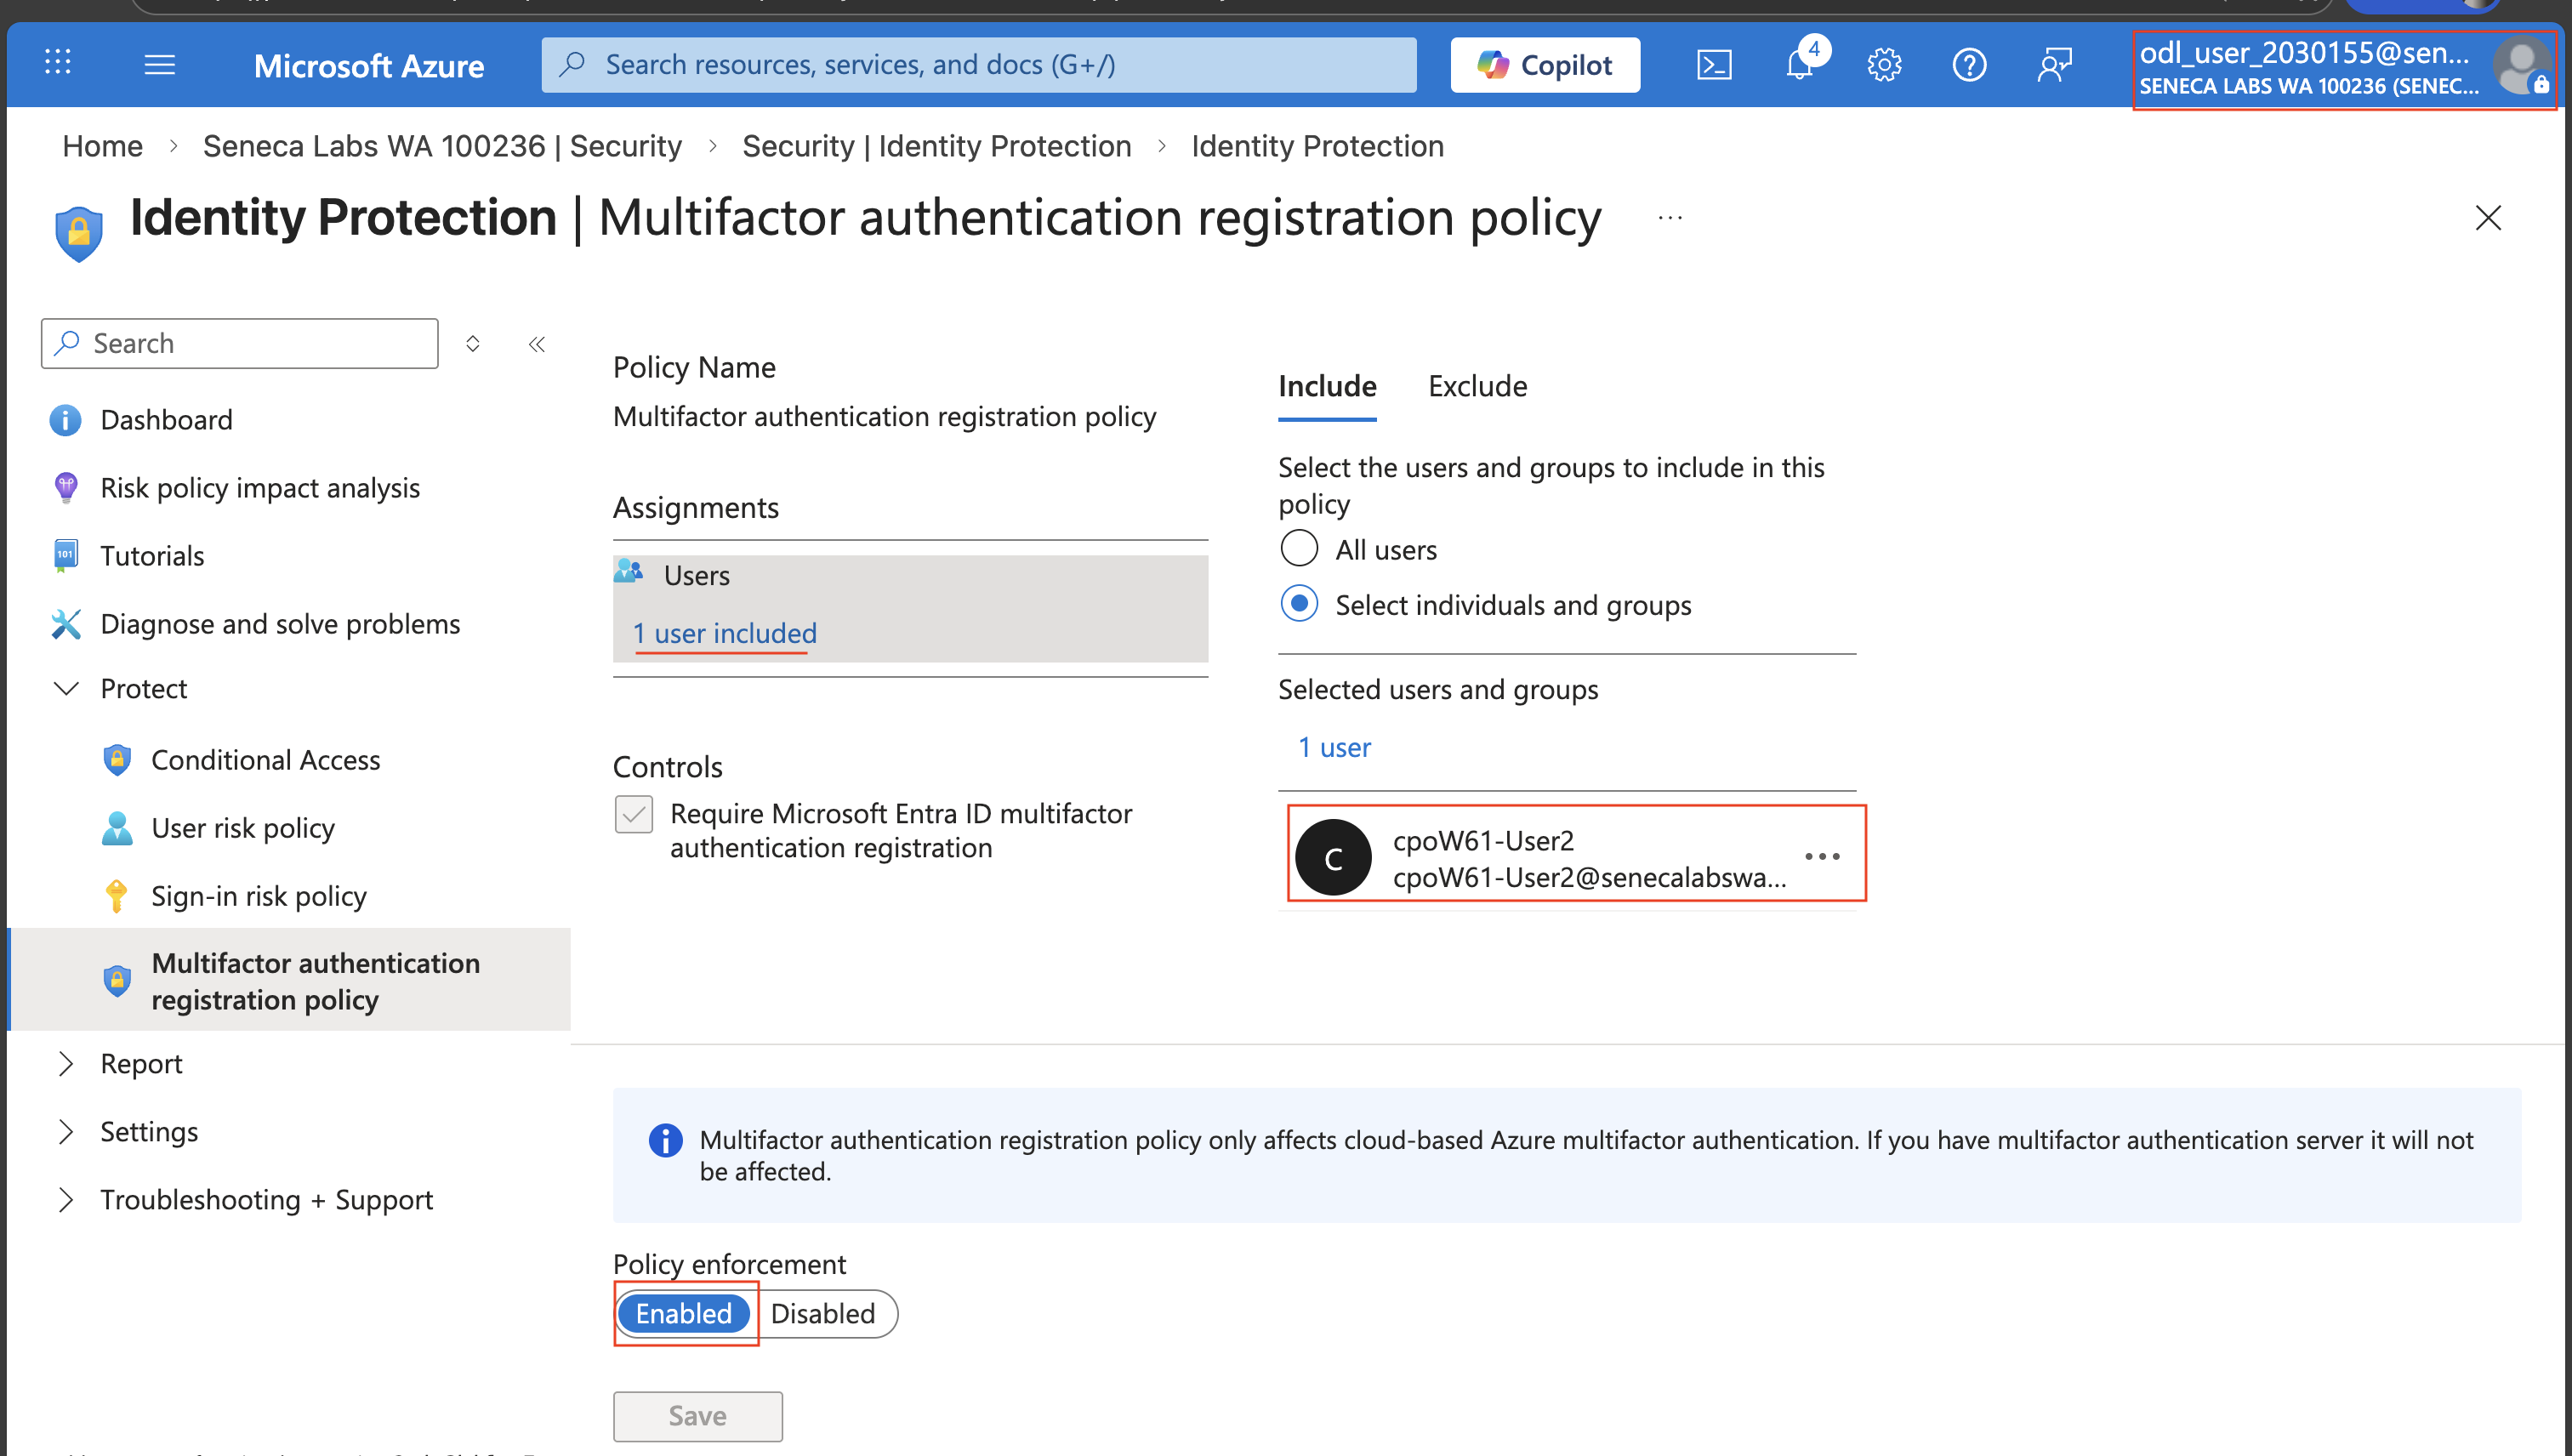Click the Dashboard info icon
Viewport: 2572px width, 1456px height.
click(65, 420)
